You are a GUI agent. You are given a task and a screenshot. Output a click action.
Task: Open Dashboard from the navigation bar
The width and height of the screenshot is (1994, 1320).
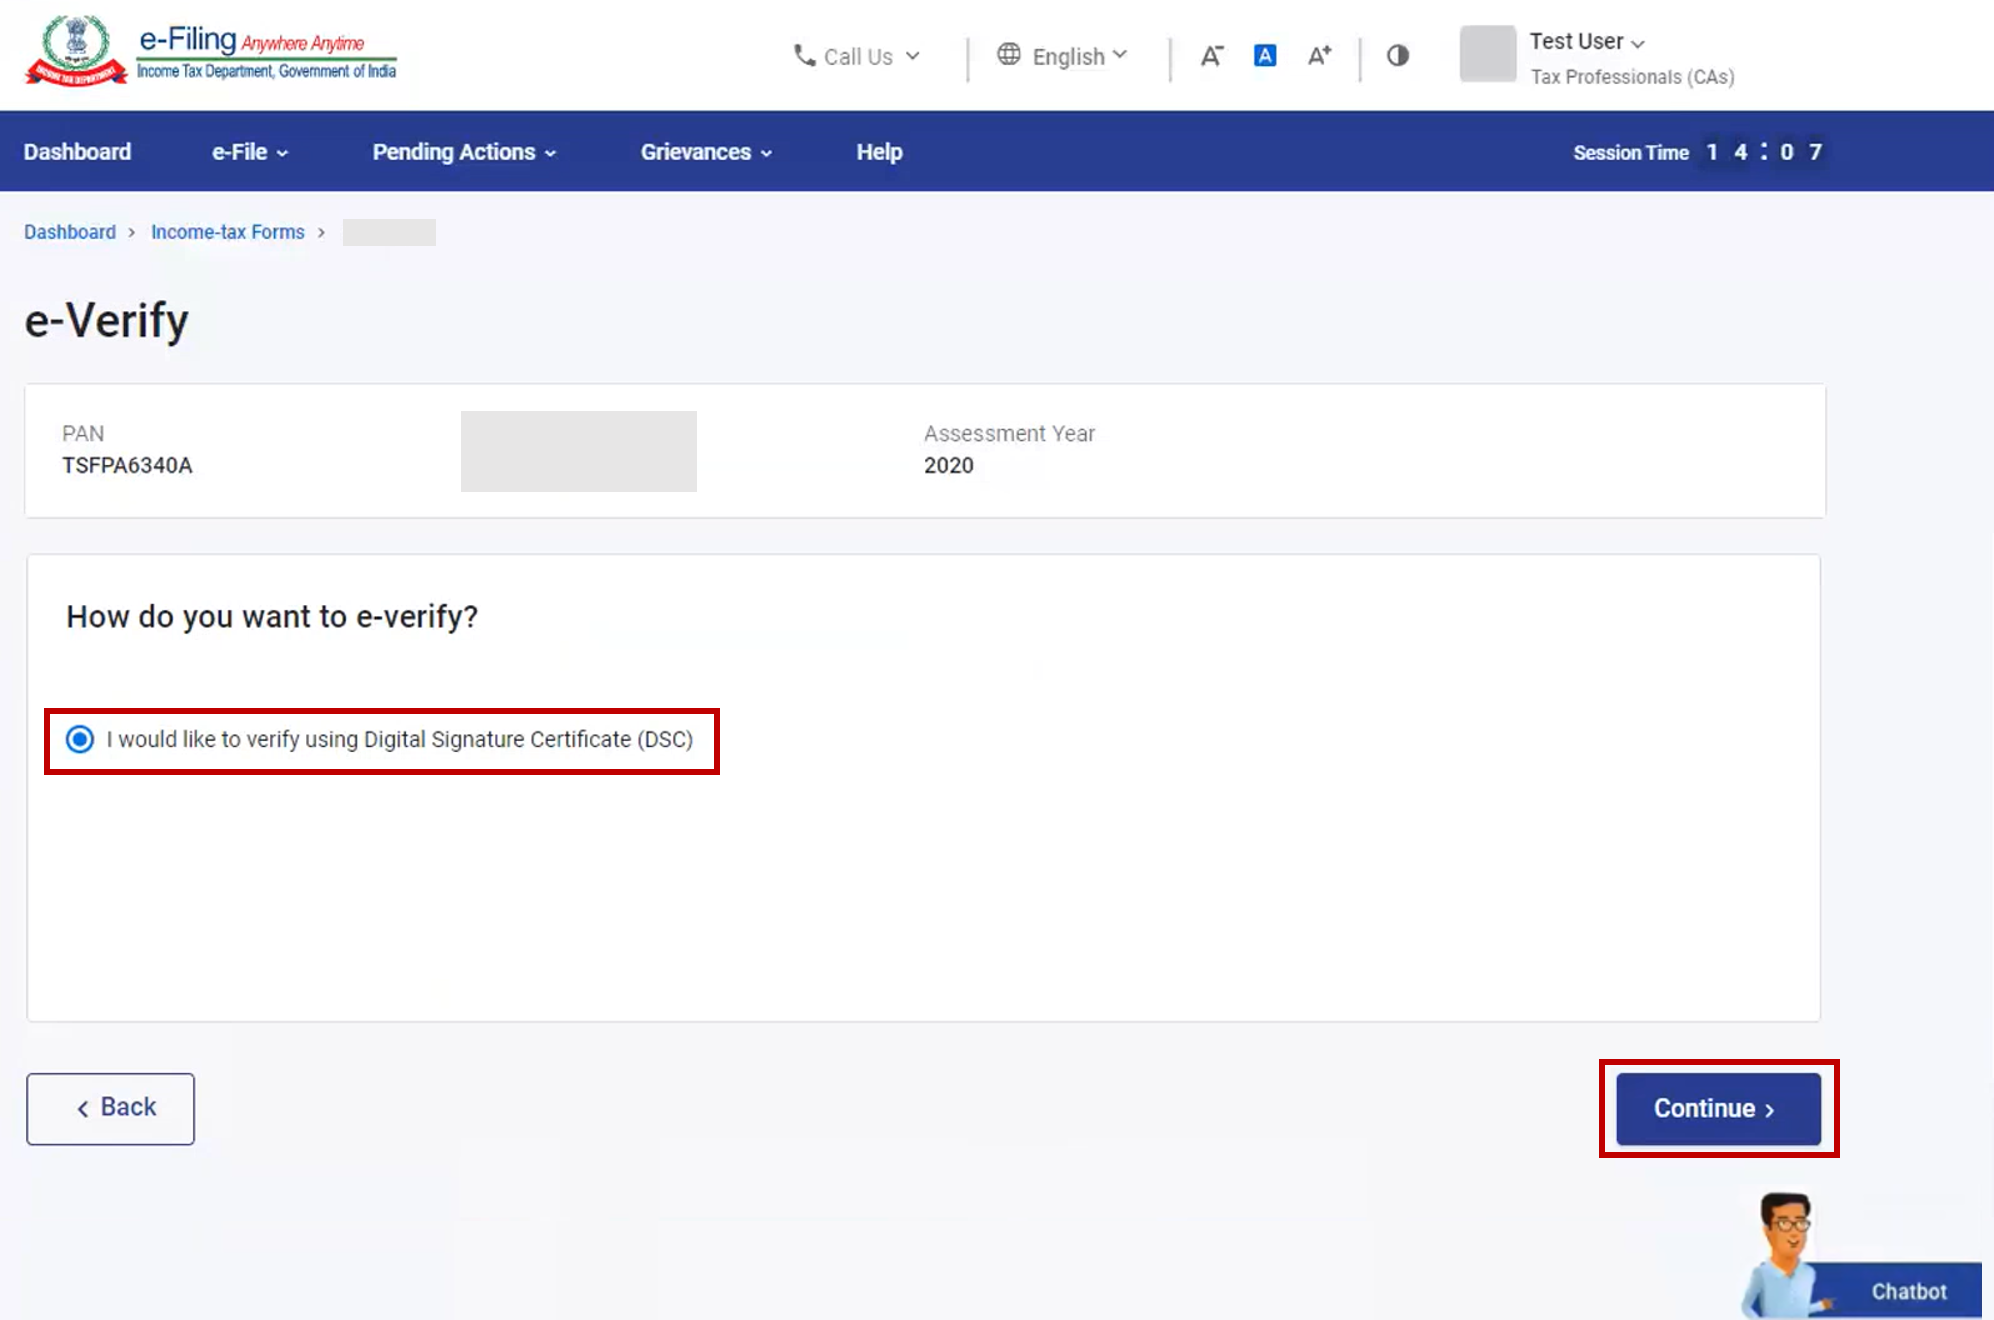tap(77, 152)
